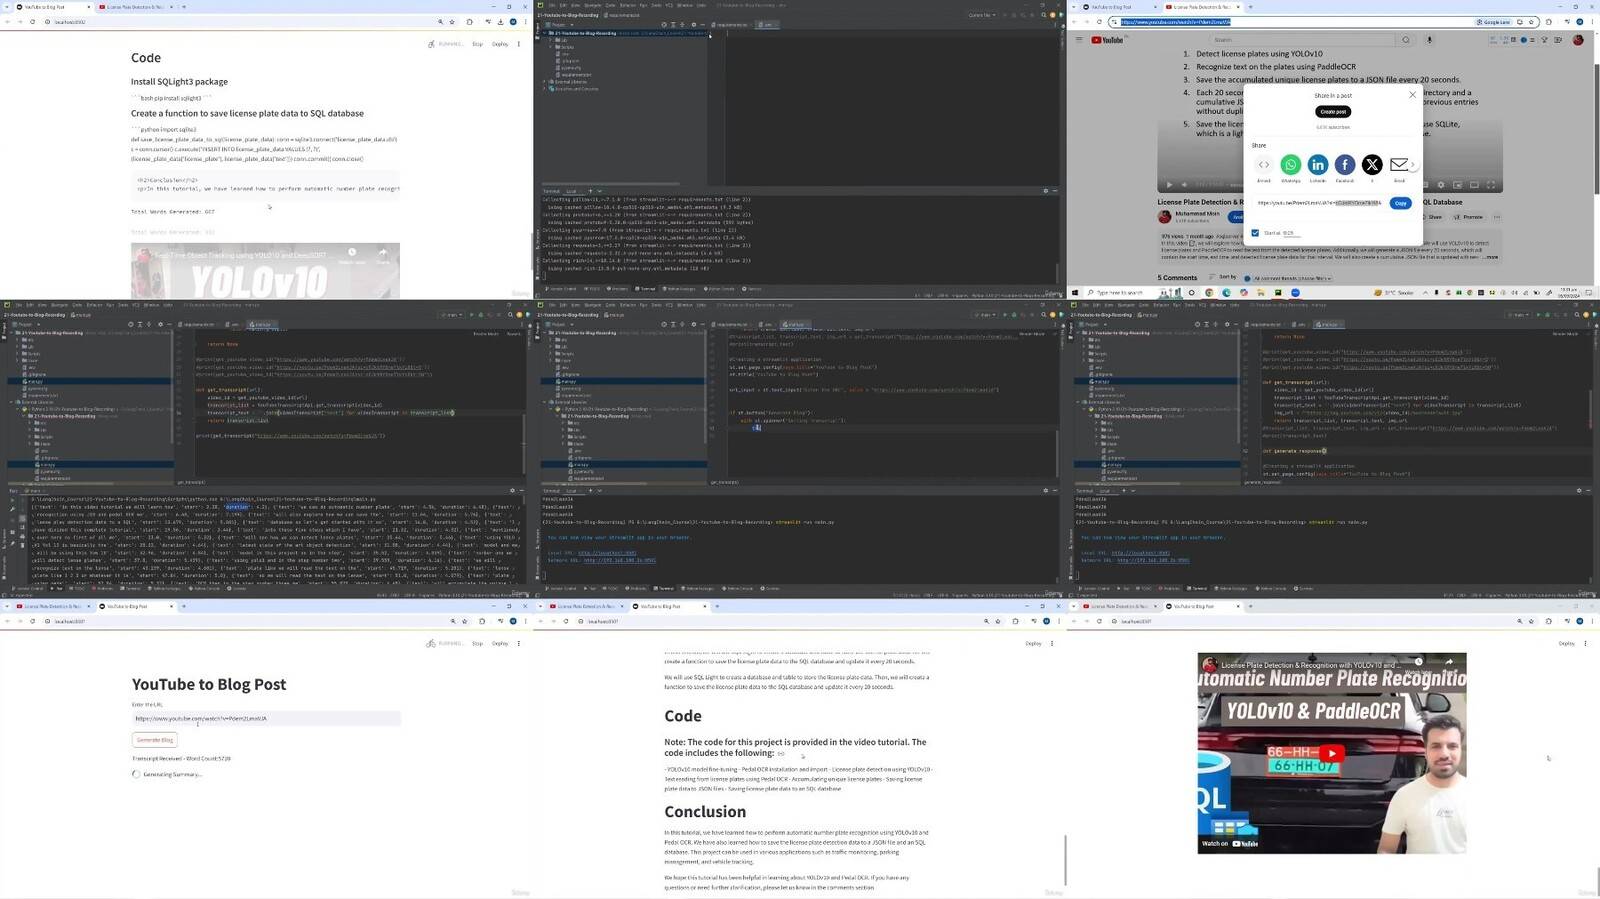Click Watch later on the YOLOv10 embed
Image resolution: width=1600 pixels, height=899 pixels.
[x=352, y=253]
